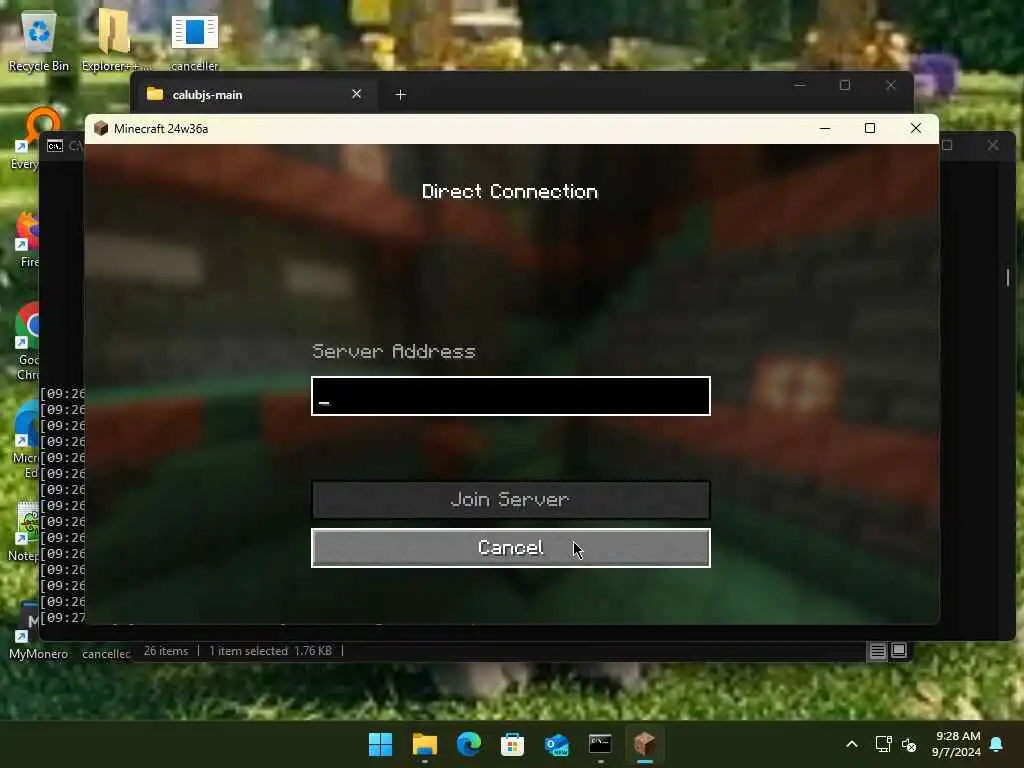
Task: Maximize the Minecraft 24w36a window
Action: 870,129
